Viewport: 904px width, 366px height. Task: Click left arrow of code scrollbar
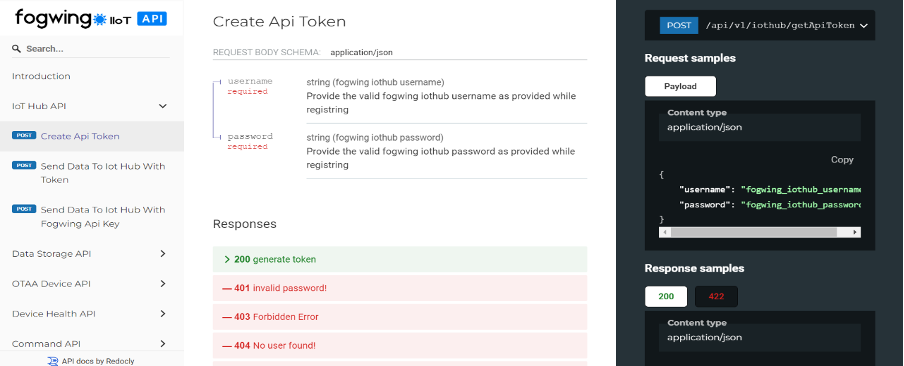coord(664,232)
